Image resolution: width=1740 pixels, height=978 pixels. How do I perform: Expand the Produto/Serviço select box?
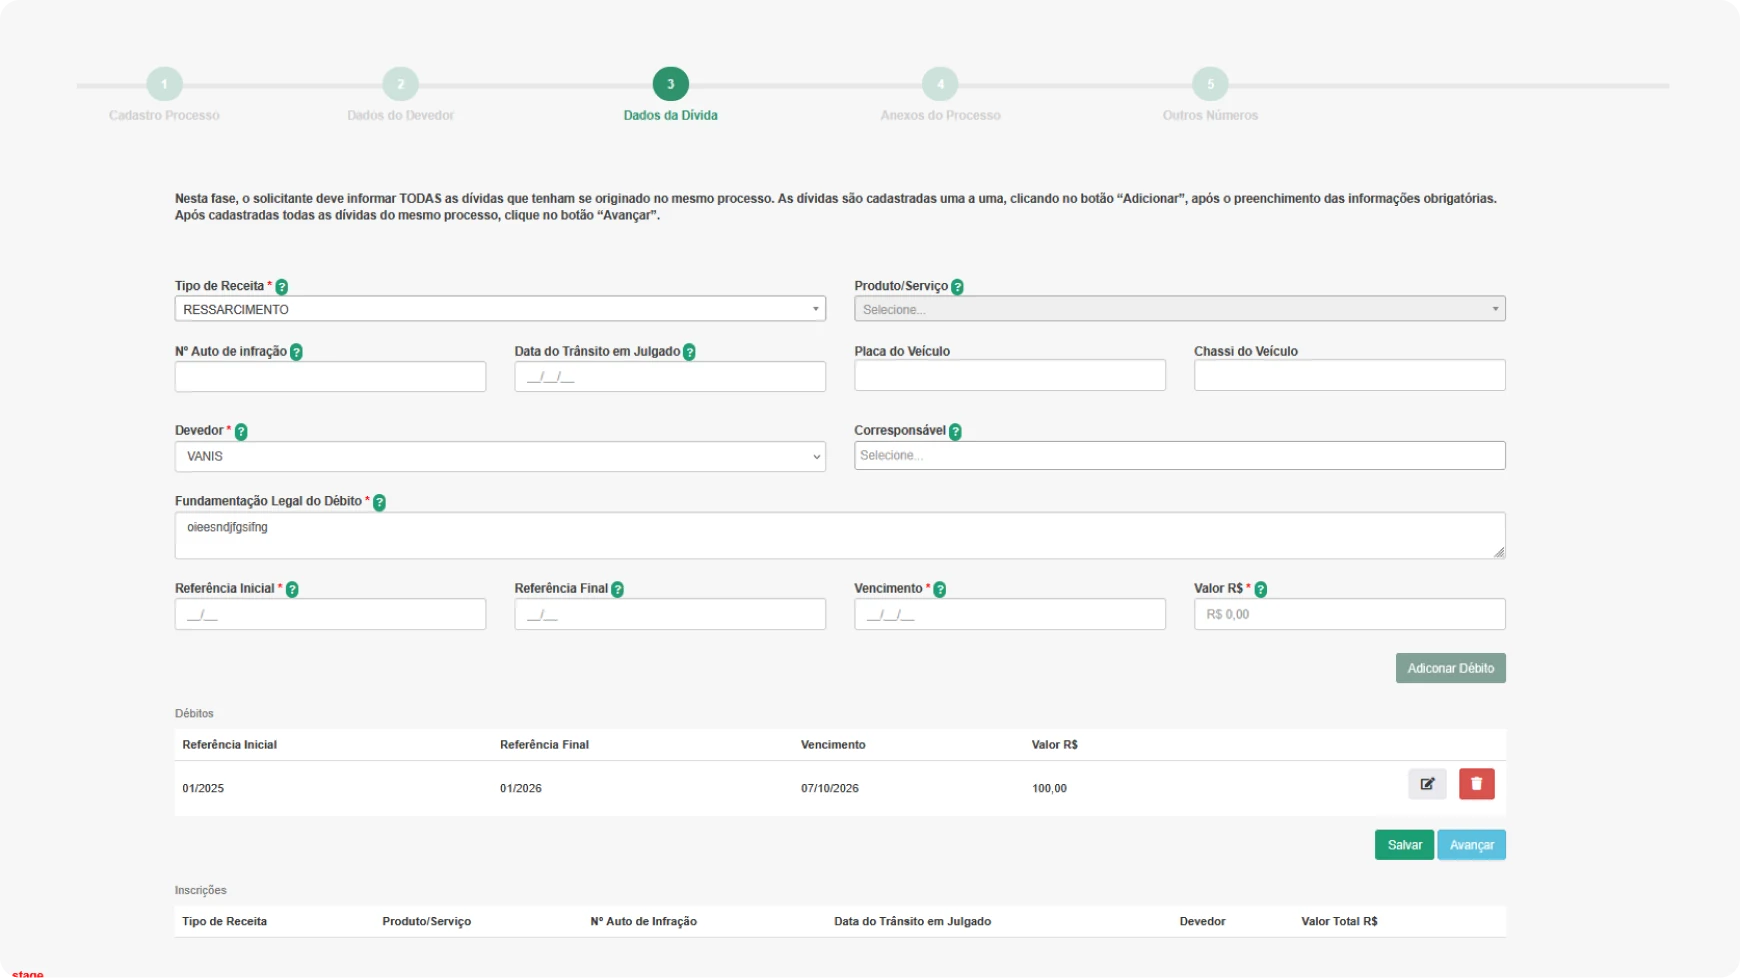click(1180, 309)
